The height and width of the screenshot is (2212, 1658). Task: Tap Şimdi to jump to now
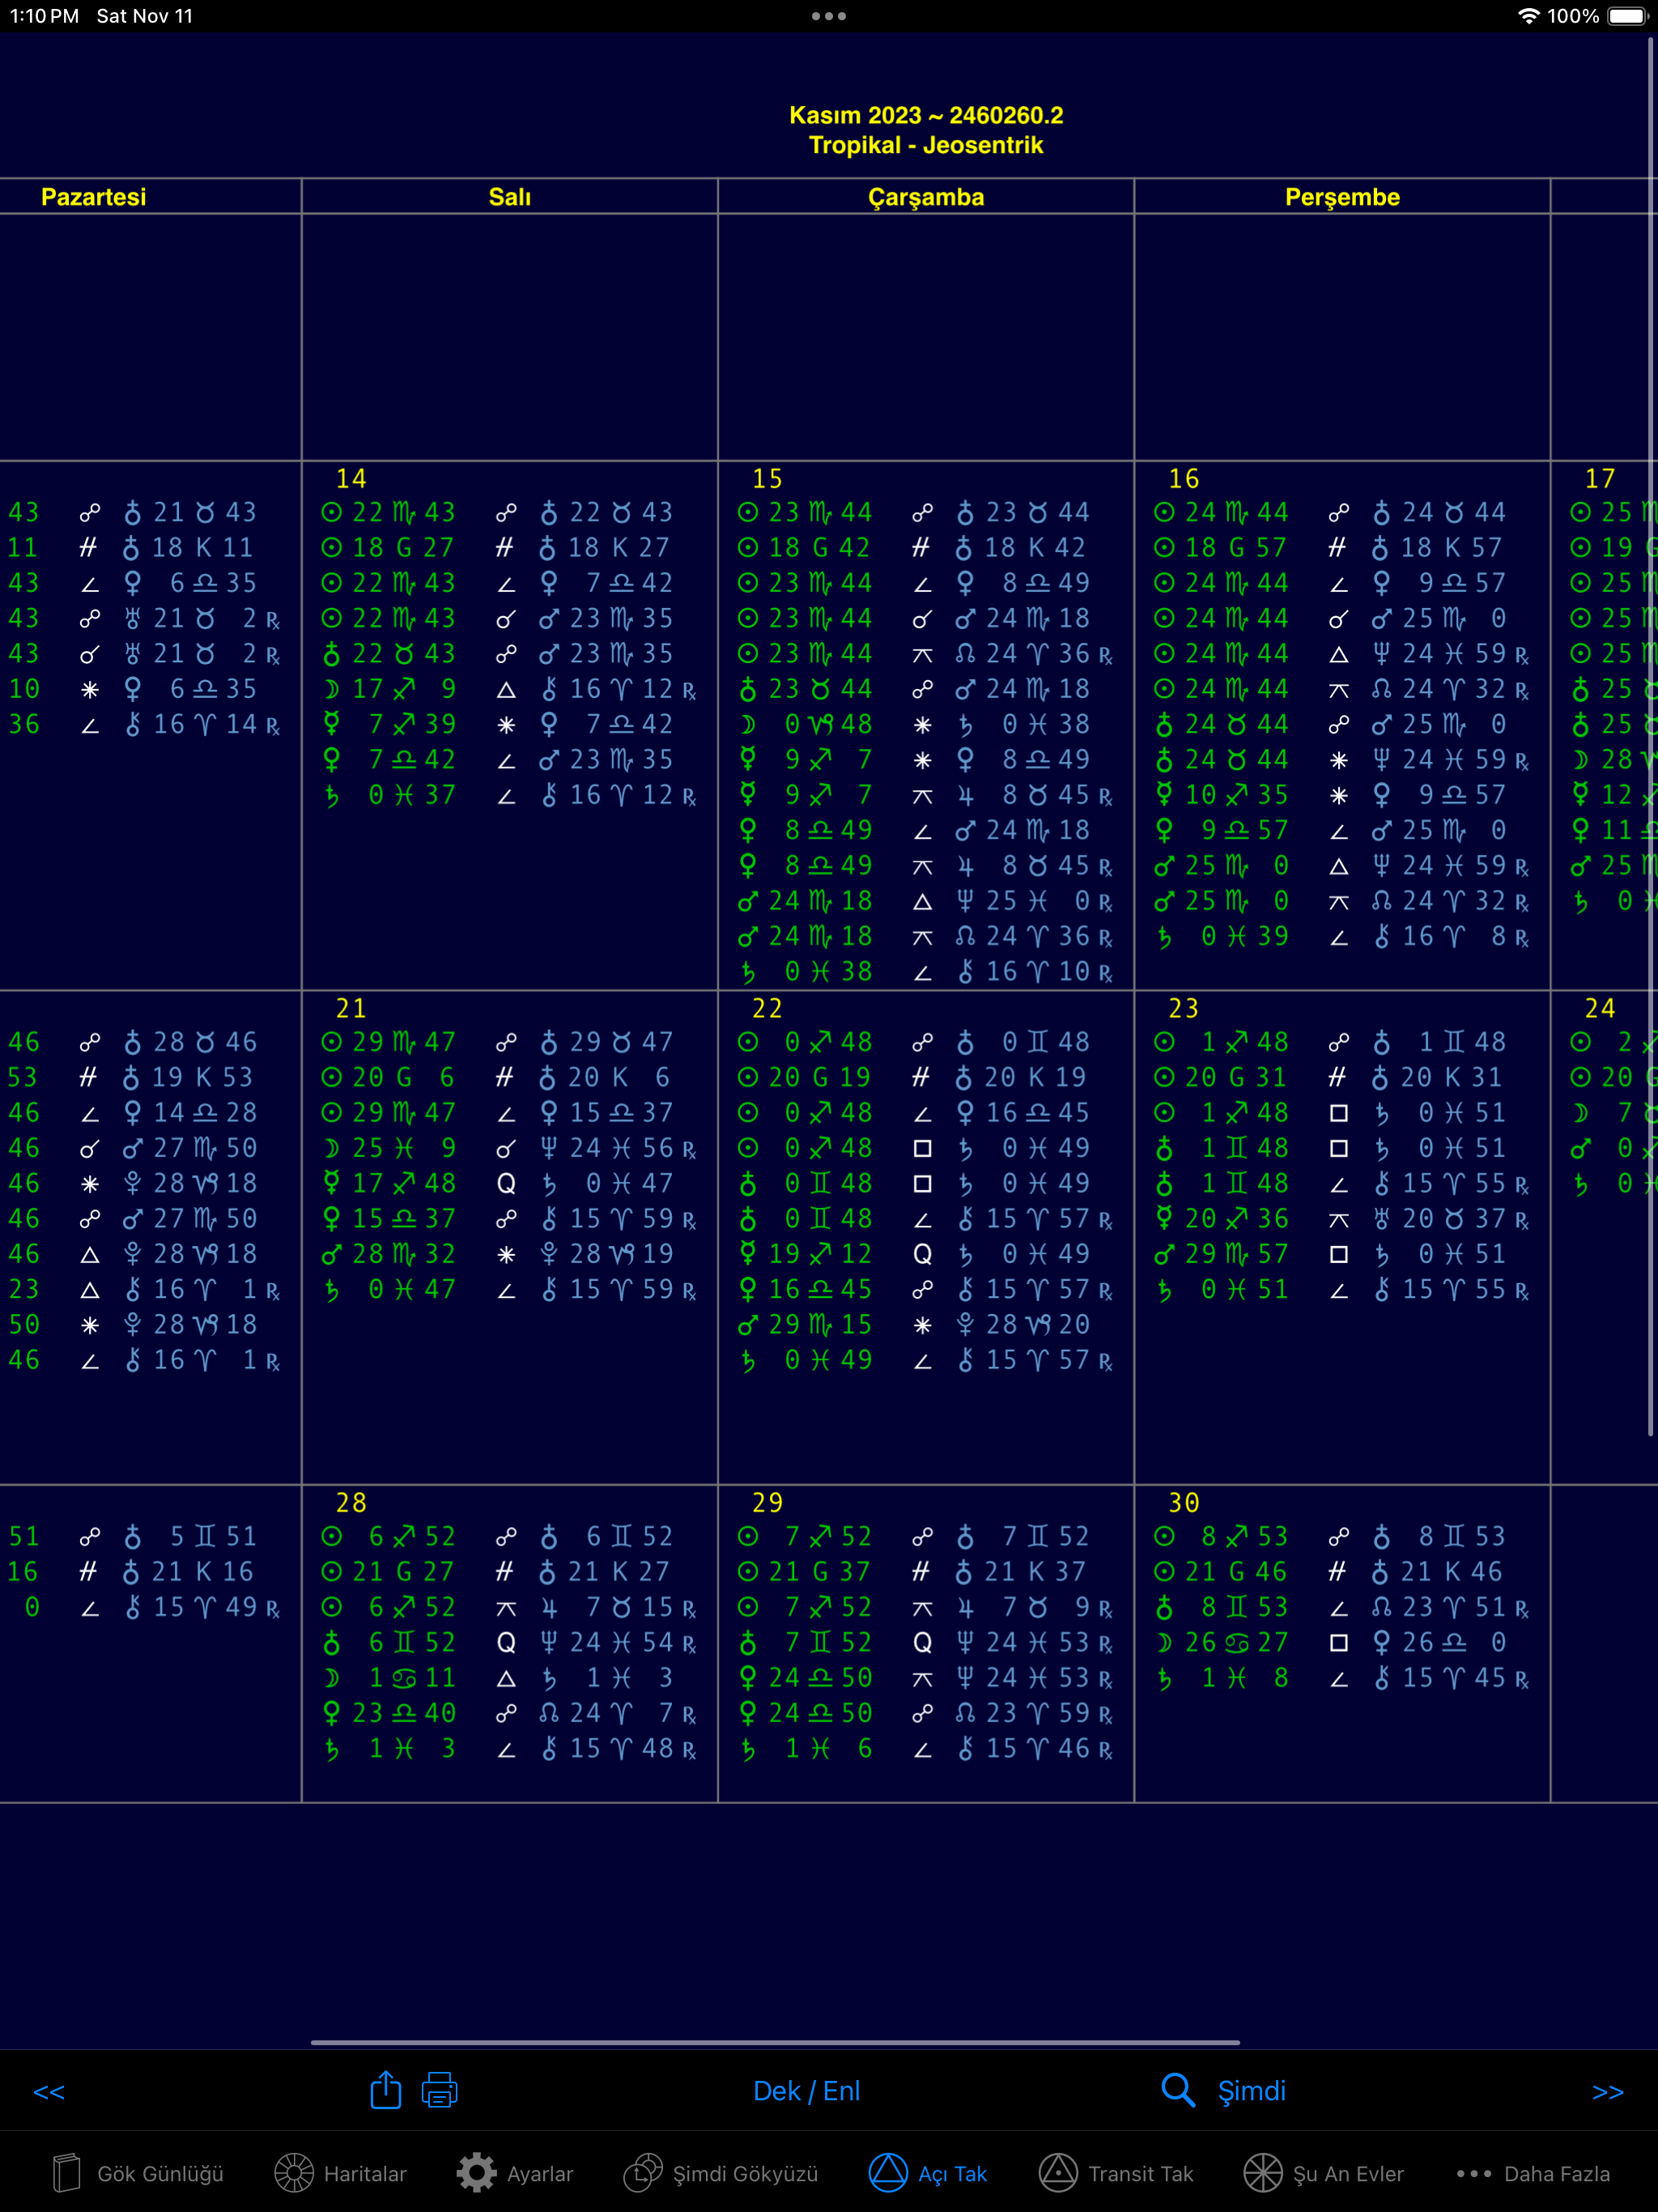point(1251,2091)
